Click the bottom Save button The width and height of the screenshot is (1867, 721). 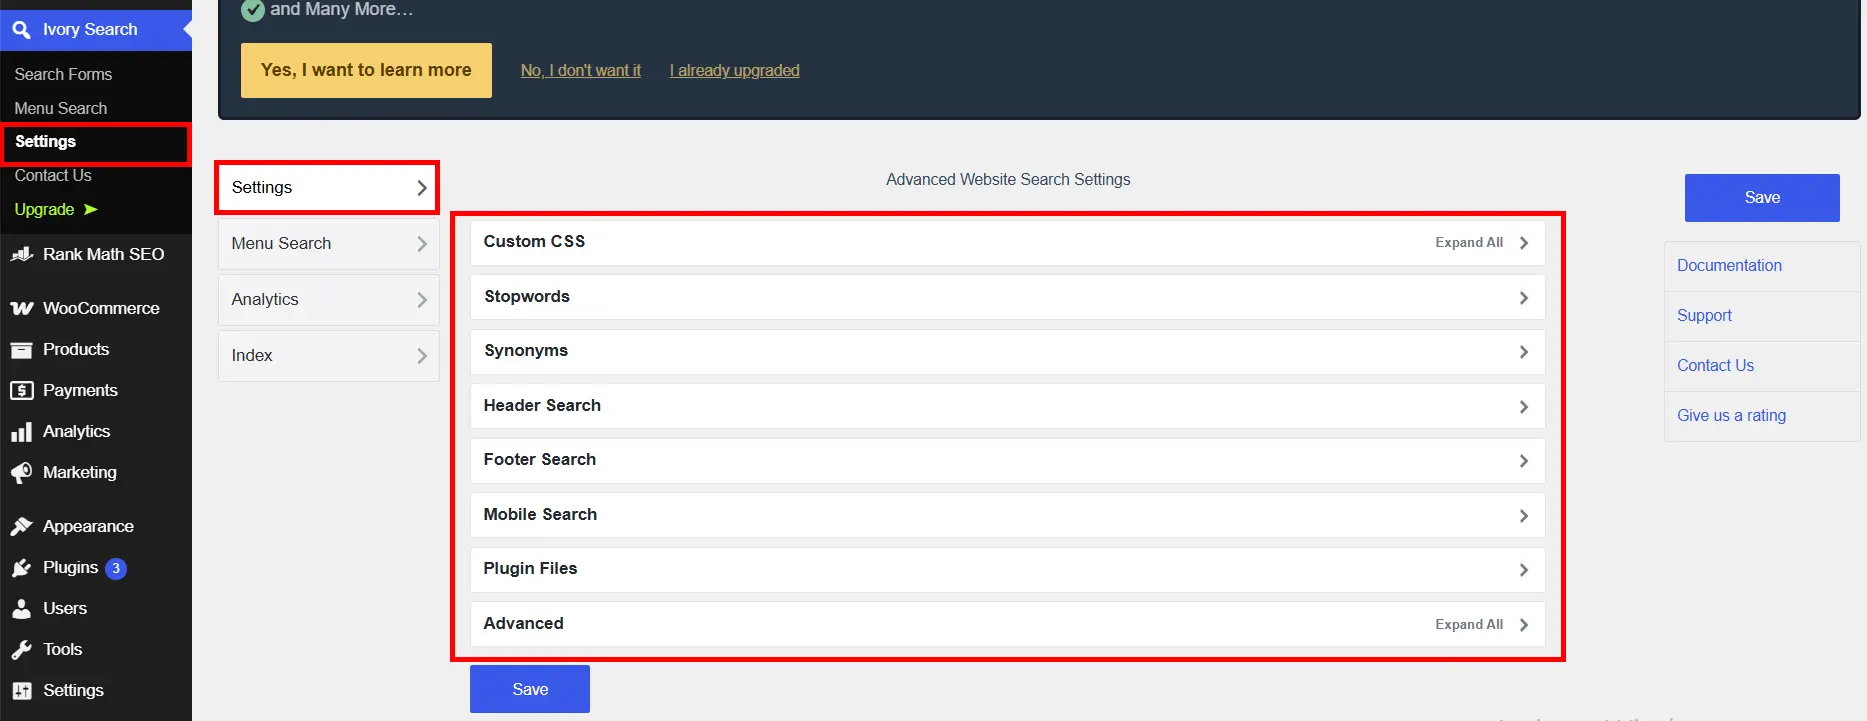tap(530, 690)
